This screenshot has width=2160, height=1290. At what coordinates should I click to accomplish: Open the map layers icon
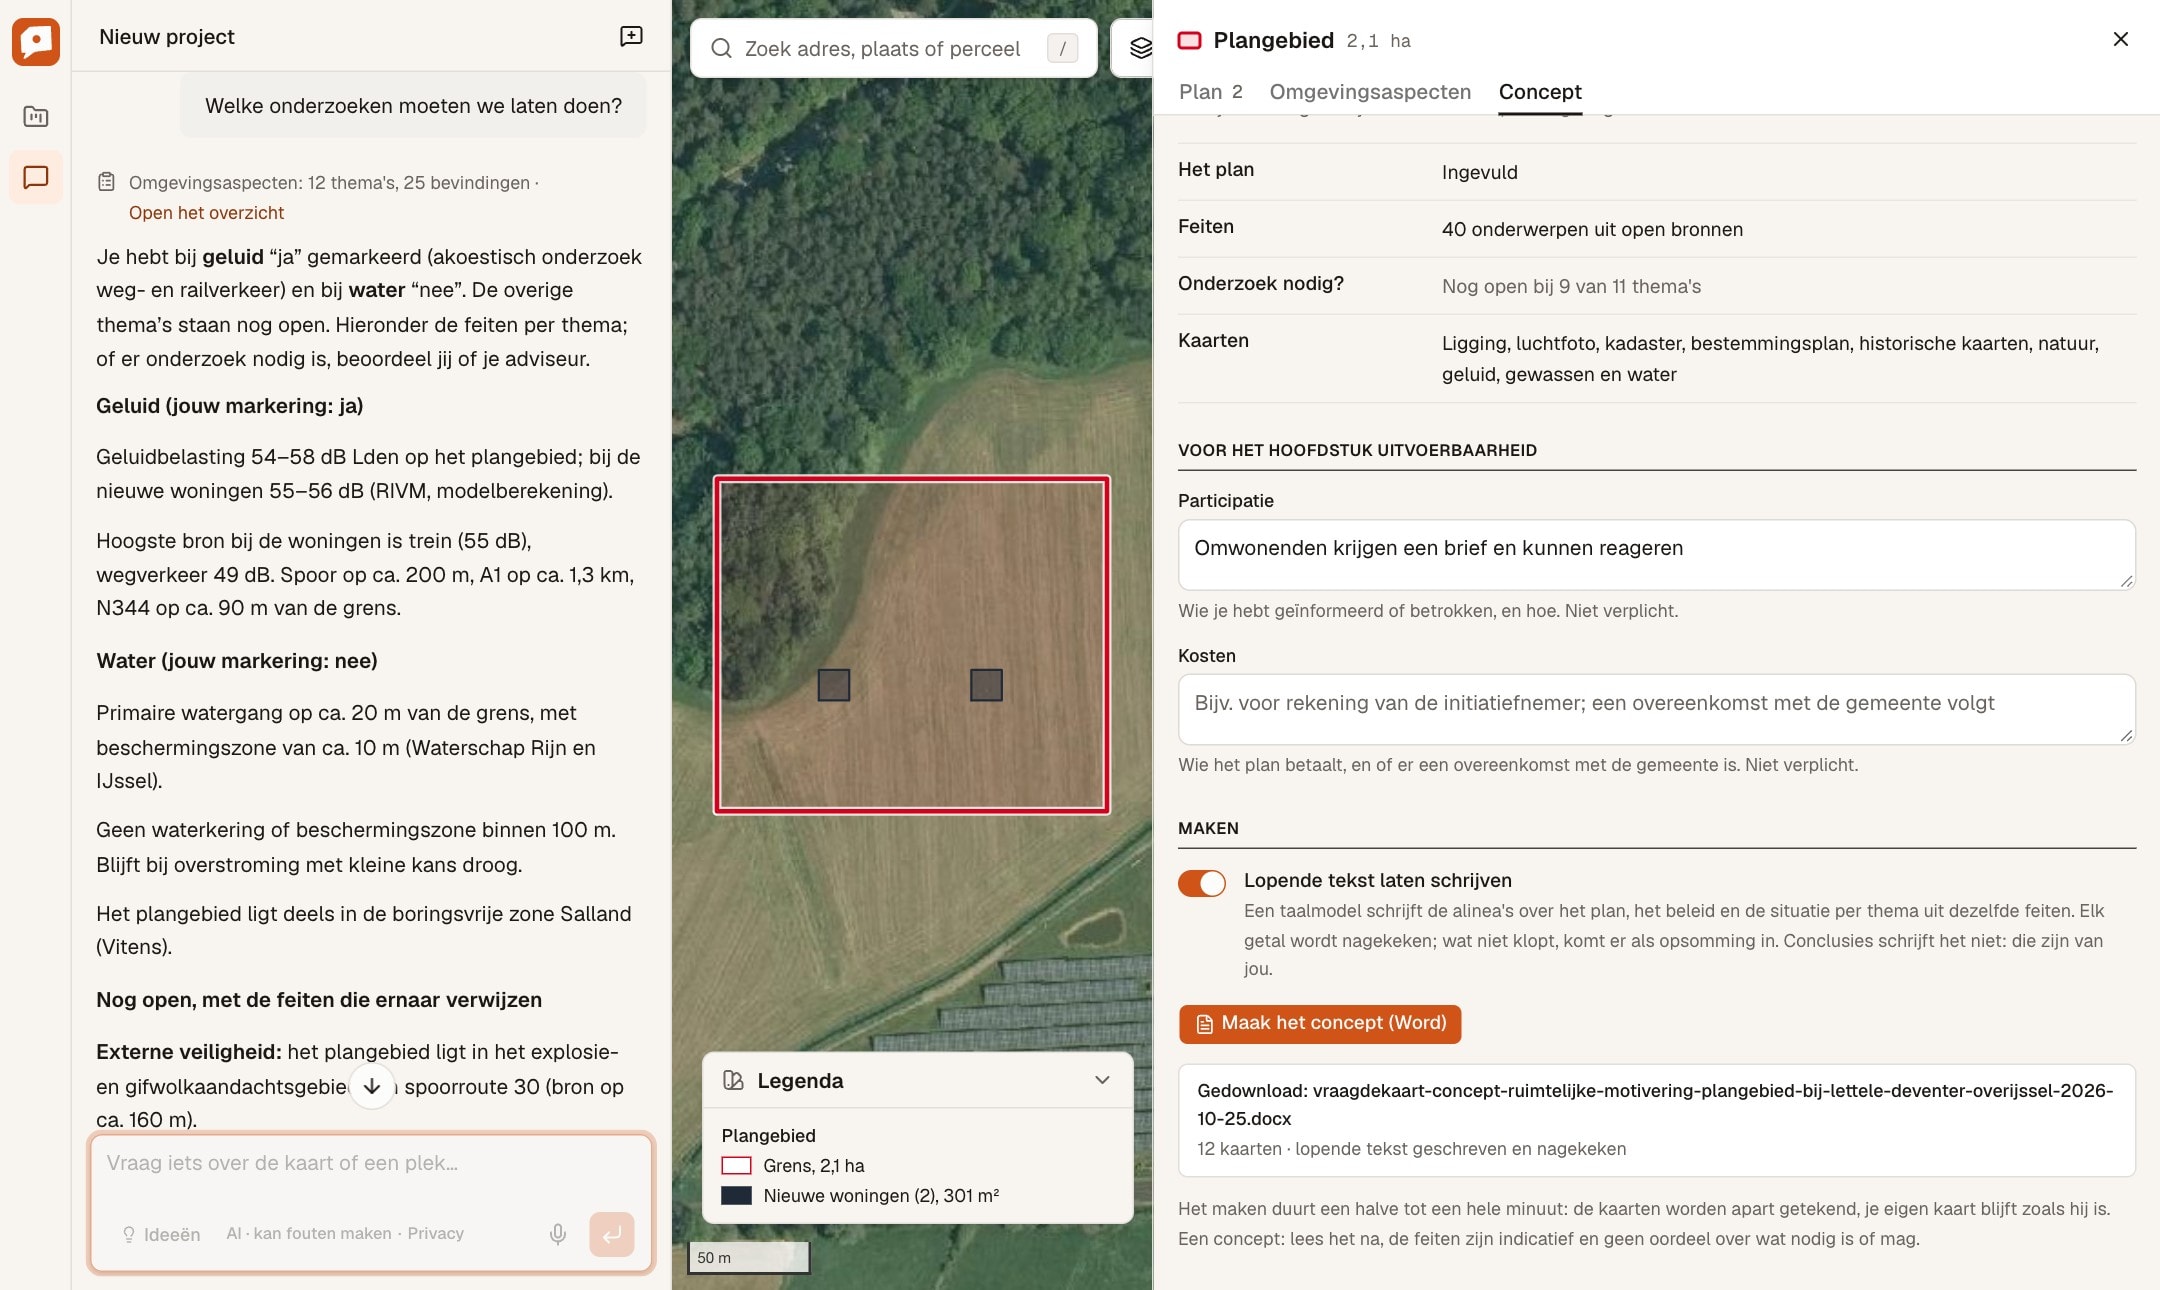point(1140,48)
